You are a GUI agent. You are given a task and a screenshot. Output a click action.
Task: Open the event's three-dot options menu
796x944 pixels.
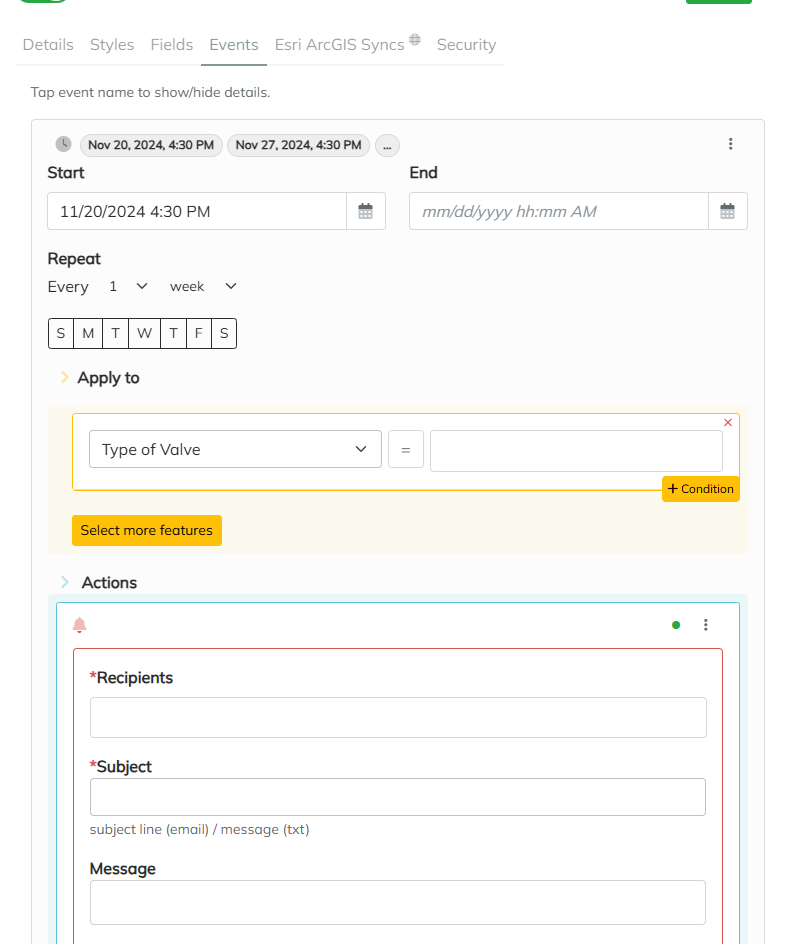click(x=731, y=144)
